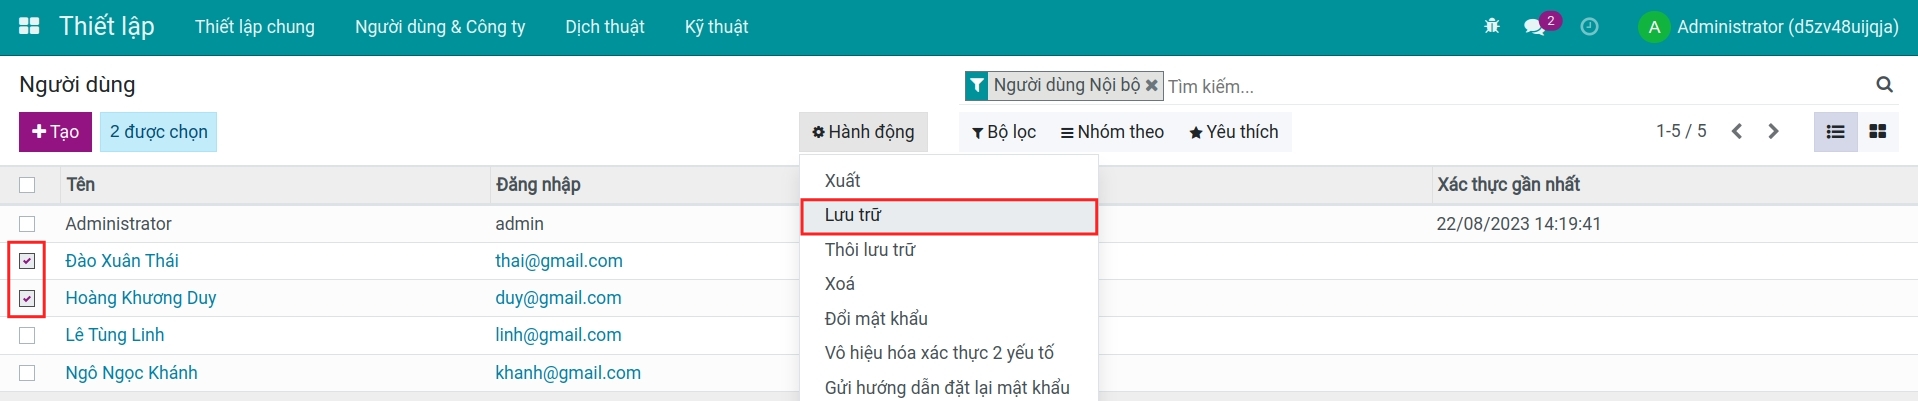1918x401 pixels.
Task: Open Kỹ thuật menu
Action: pyautogui.click(x=716, y=27)
